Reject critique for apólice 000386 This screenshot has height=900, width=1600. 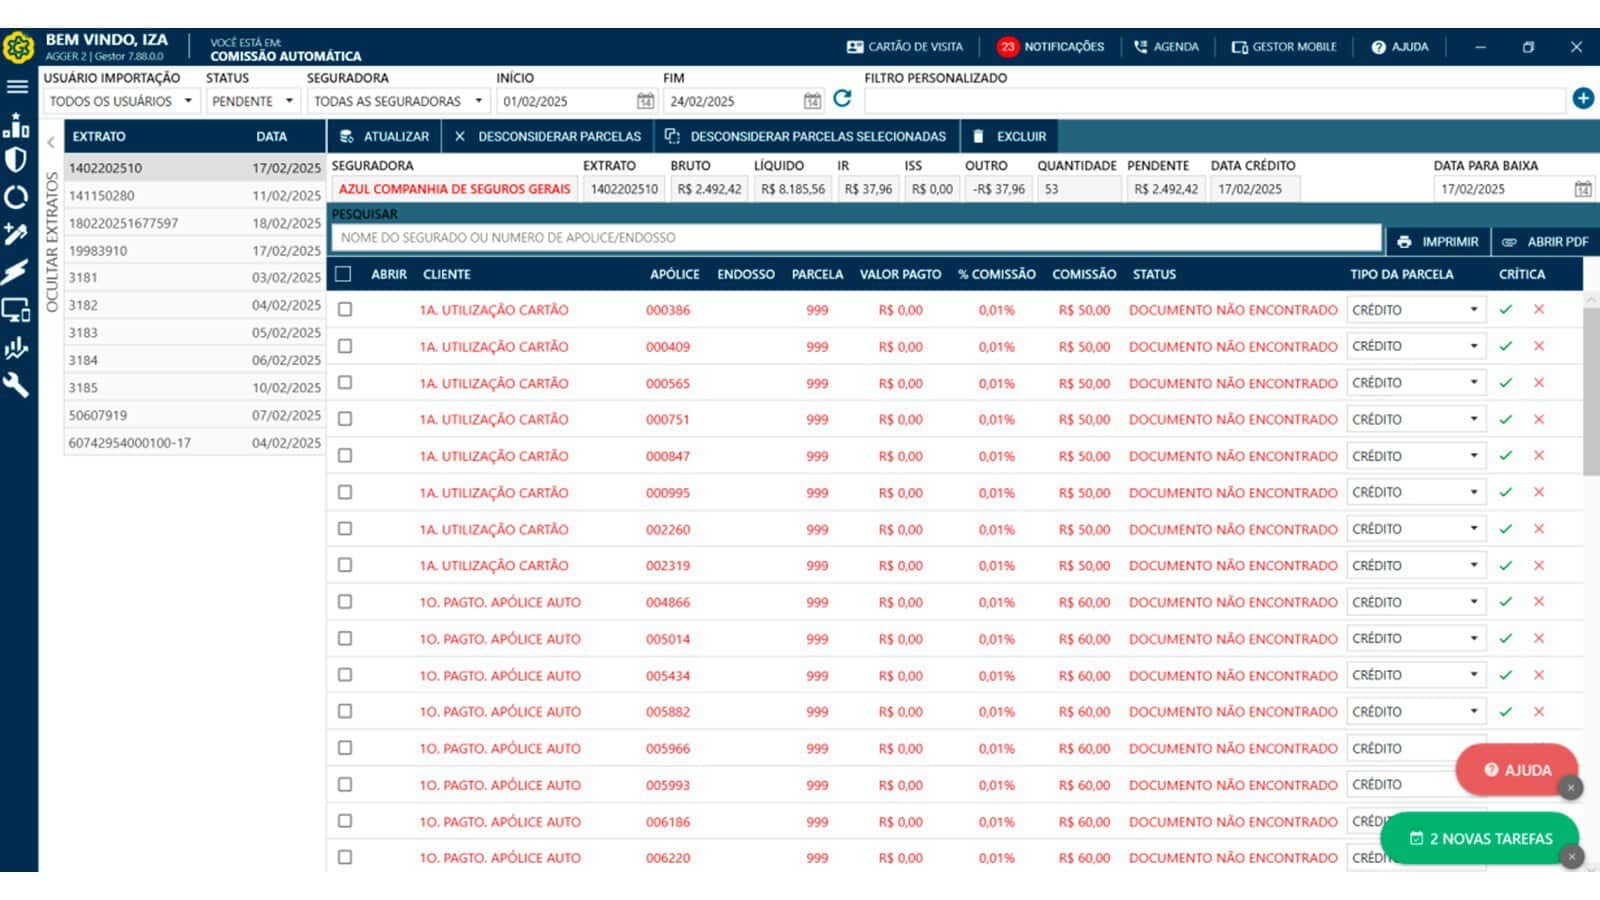pyautogui.click(x=1539, y=310)
